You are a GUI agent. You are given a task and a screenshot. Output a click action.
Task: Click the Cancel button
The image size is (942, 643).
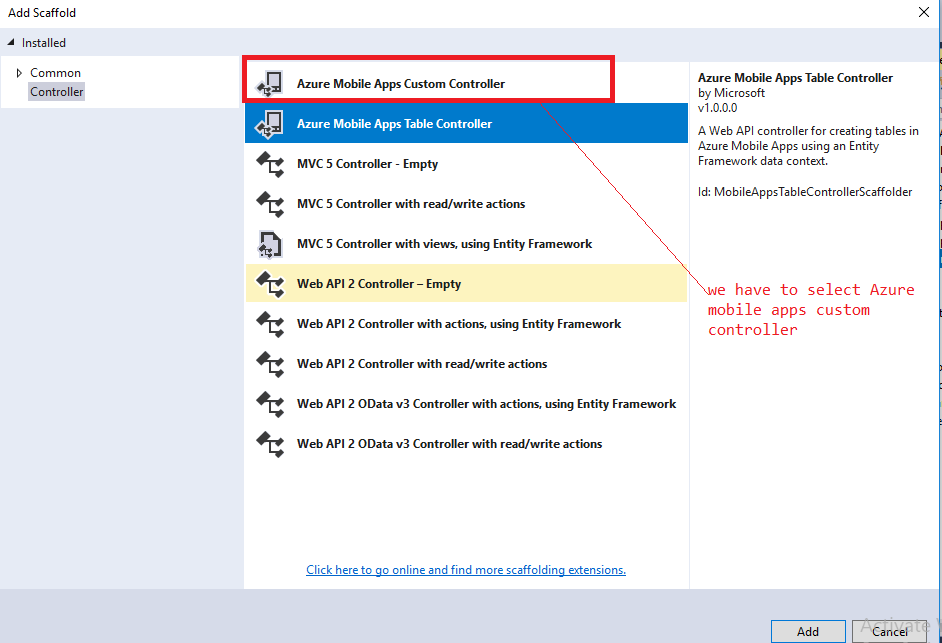coord(890,631)
